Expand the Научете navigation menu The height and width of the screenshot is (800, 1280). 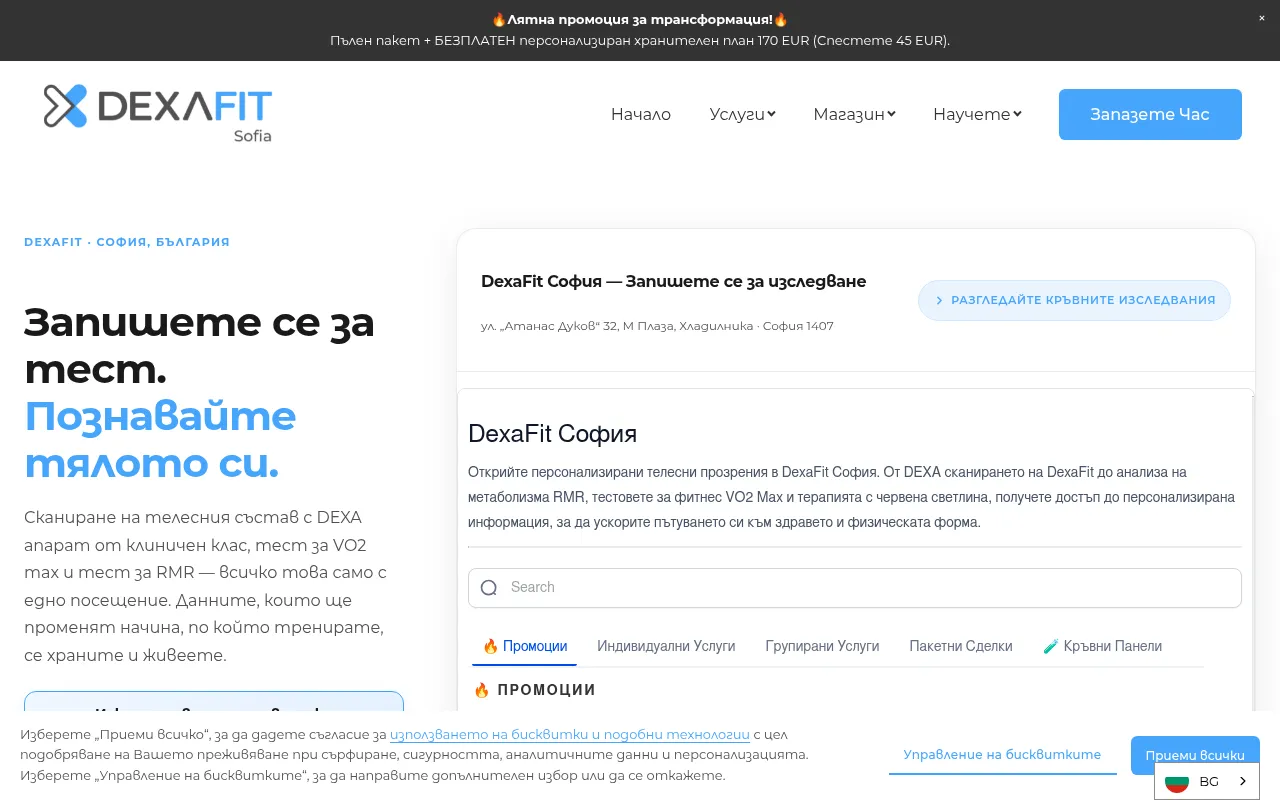coord(977,114)
